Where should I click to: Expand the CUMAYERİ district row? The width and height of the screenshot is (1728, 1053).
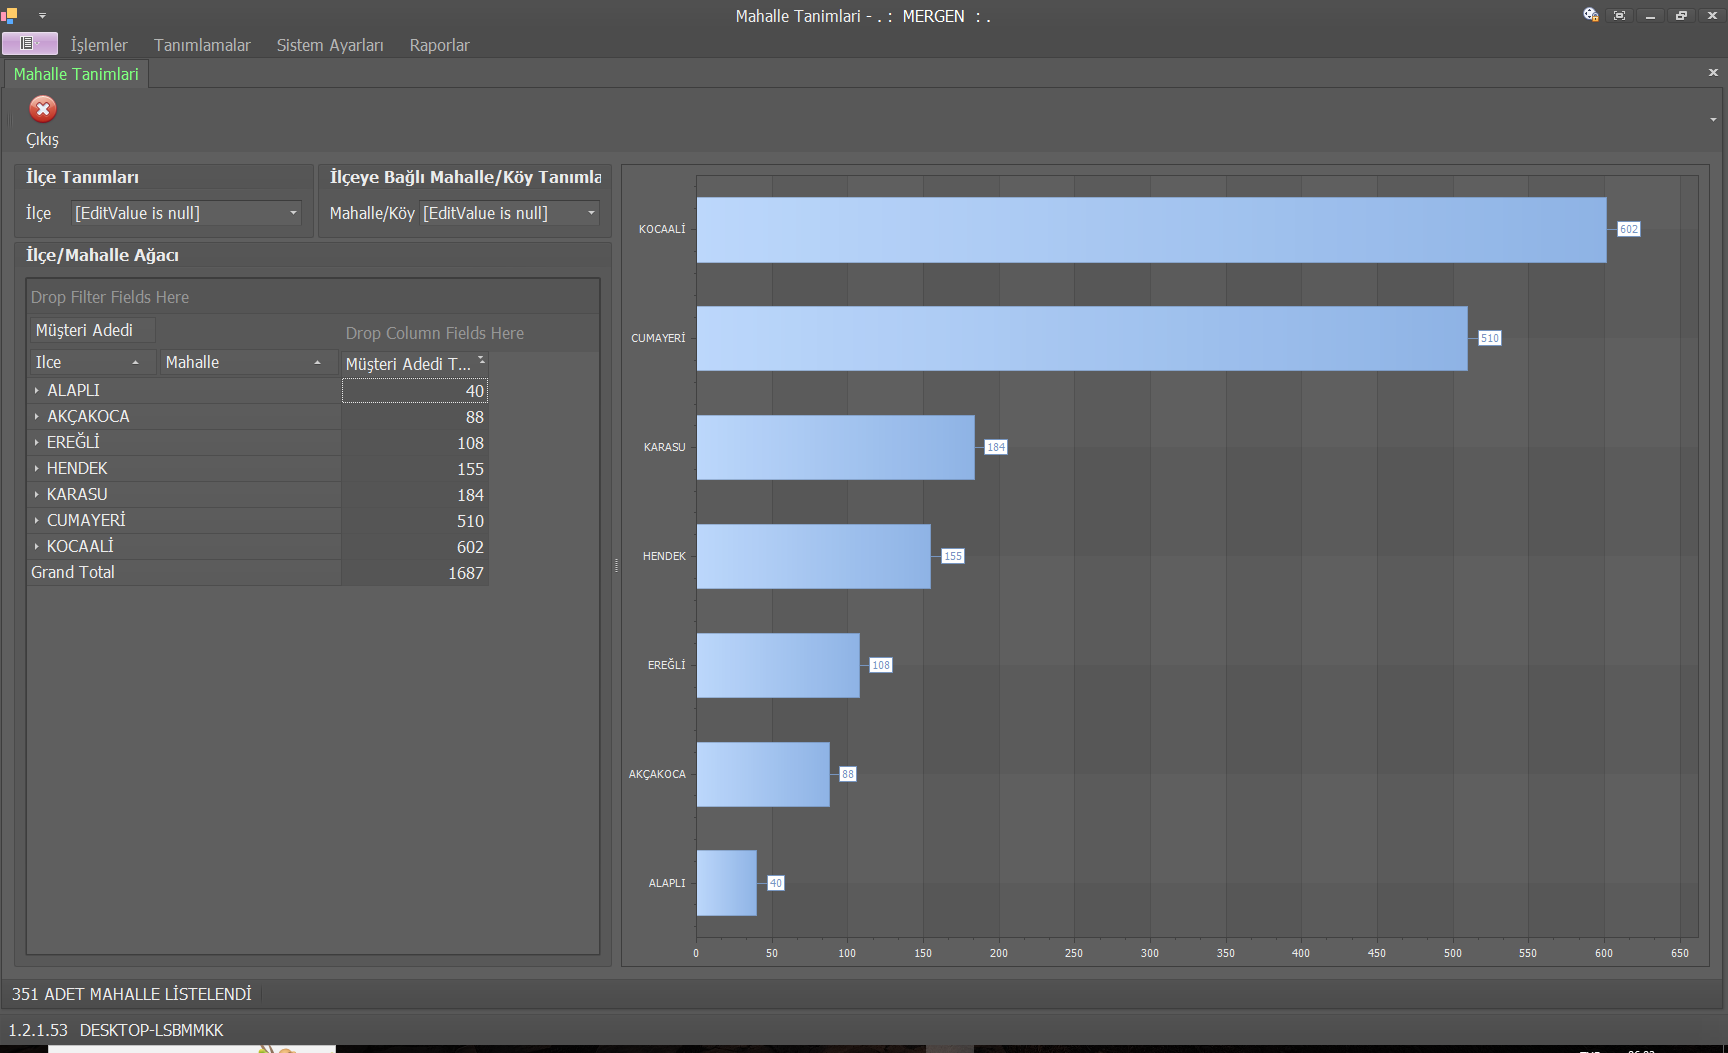tap(37, 521)
